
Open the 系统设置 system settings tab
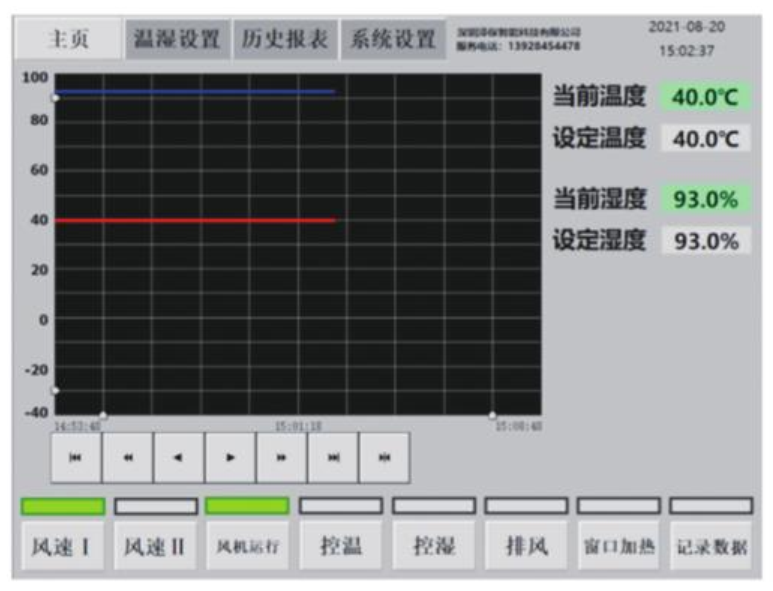392,40
